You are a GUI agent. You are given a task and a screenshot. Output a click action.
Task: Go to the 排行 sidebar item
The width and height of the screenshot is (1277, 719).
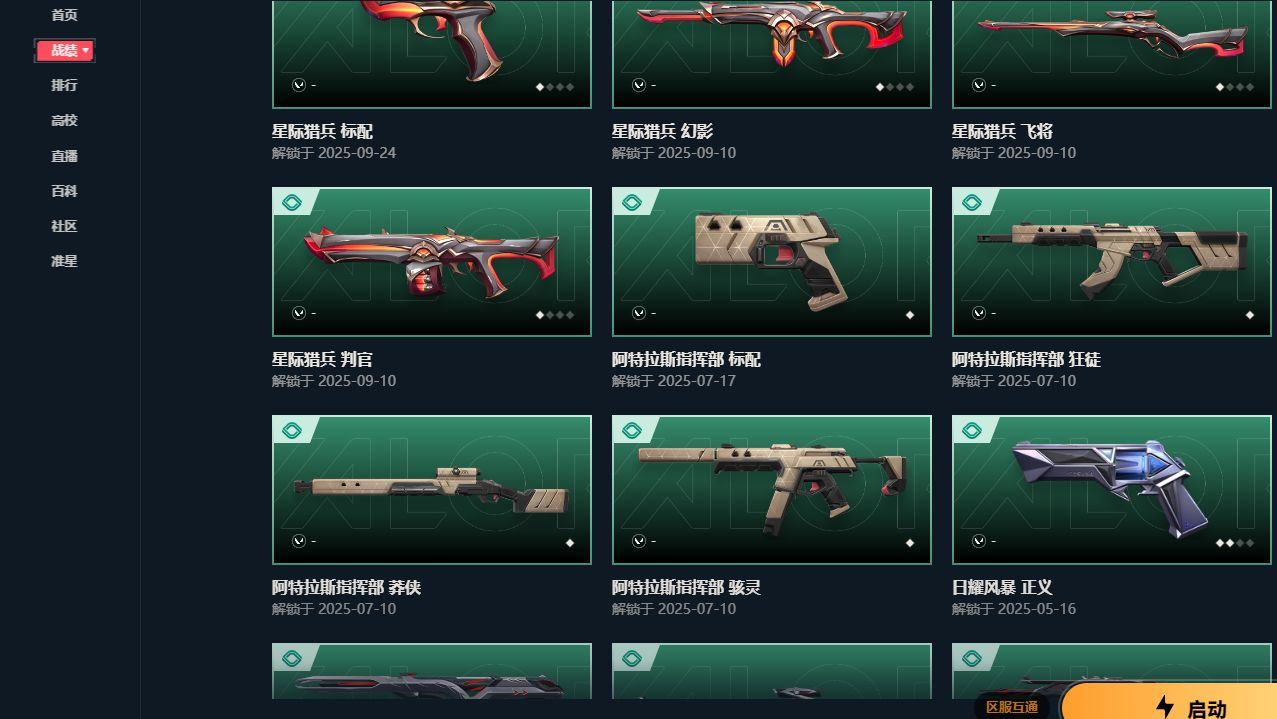(x=64, y=85)
